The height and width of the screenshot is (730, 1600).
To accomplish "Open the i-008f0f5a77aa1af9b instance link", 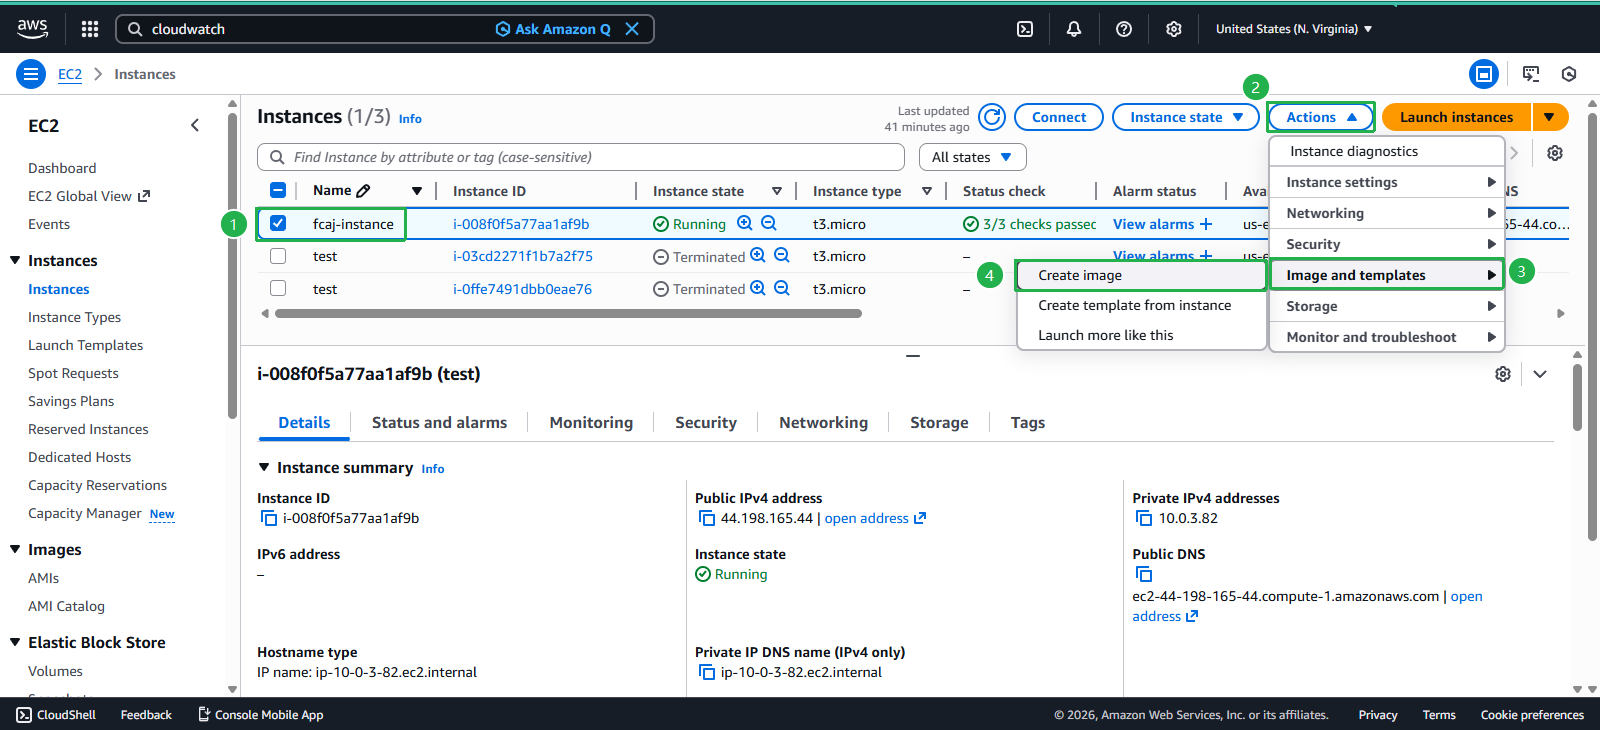I will click(521, 224).
